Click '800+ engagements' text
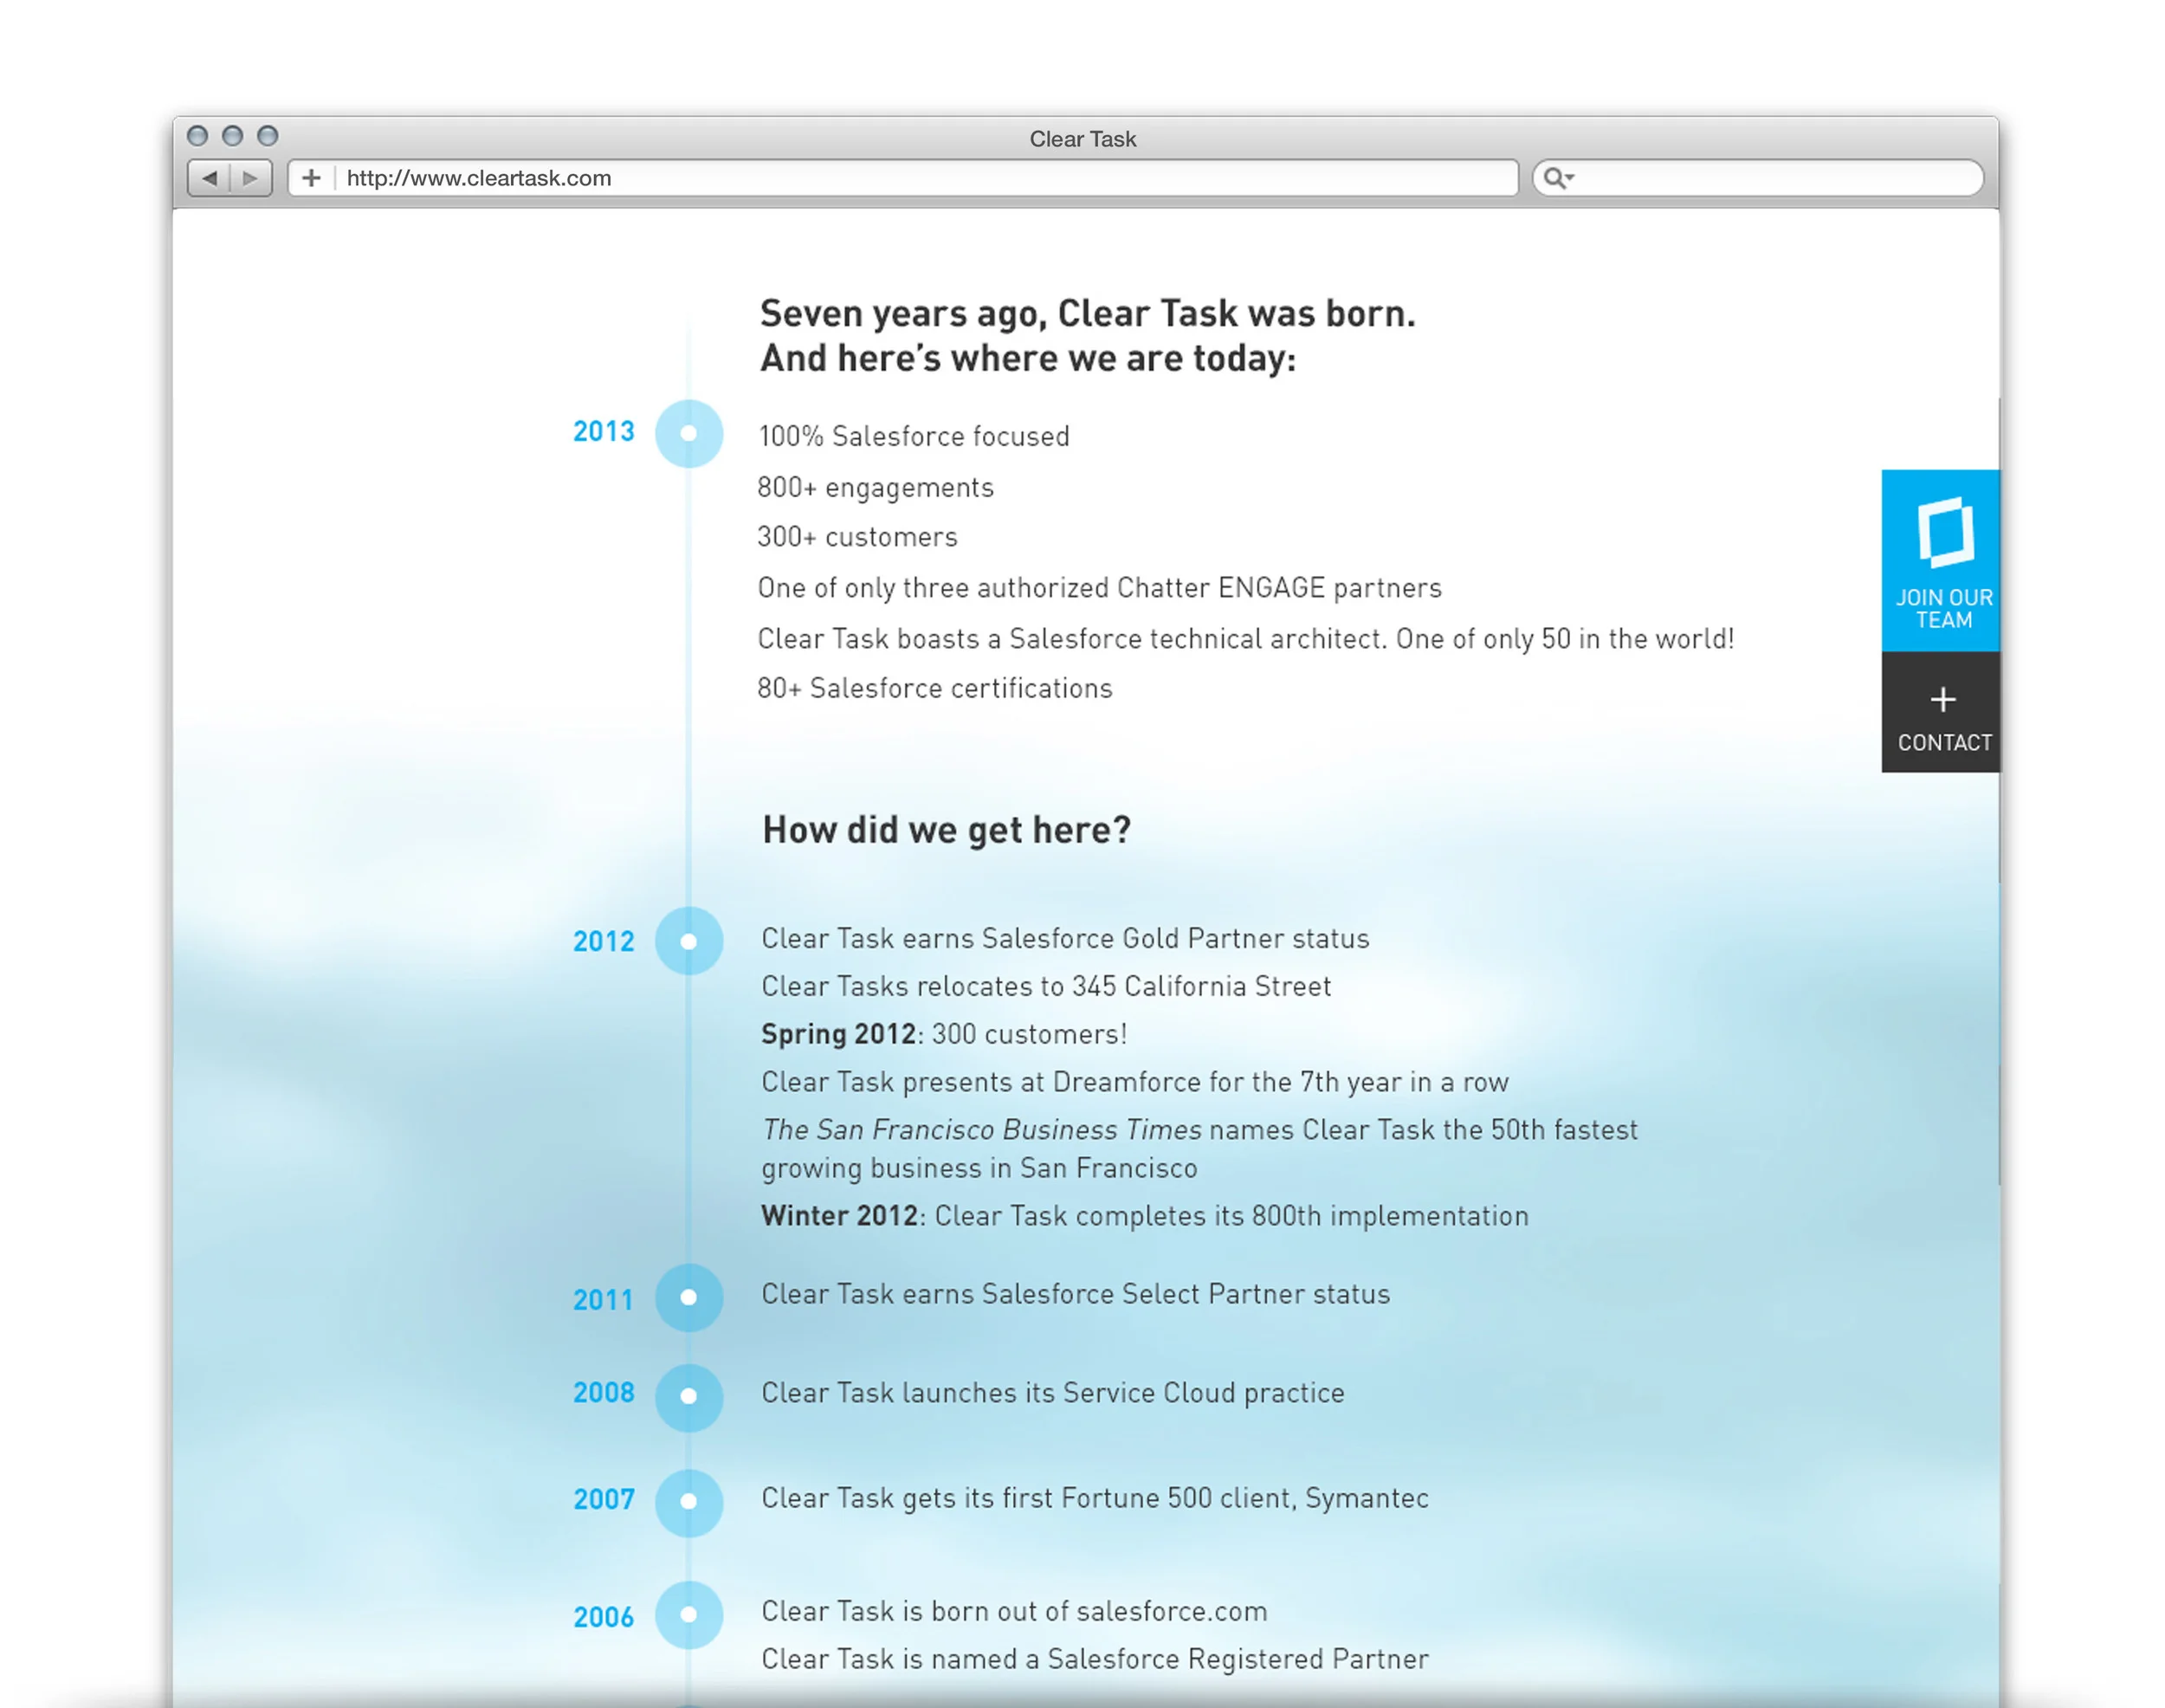 (876, 487)
